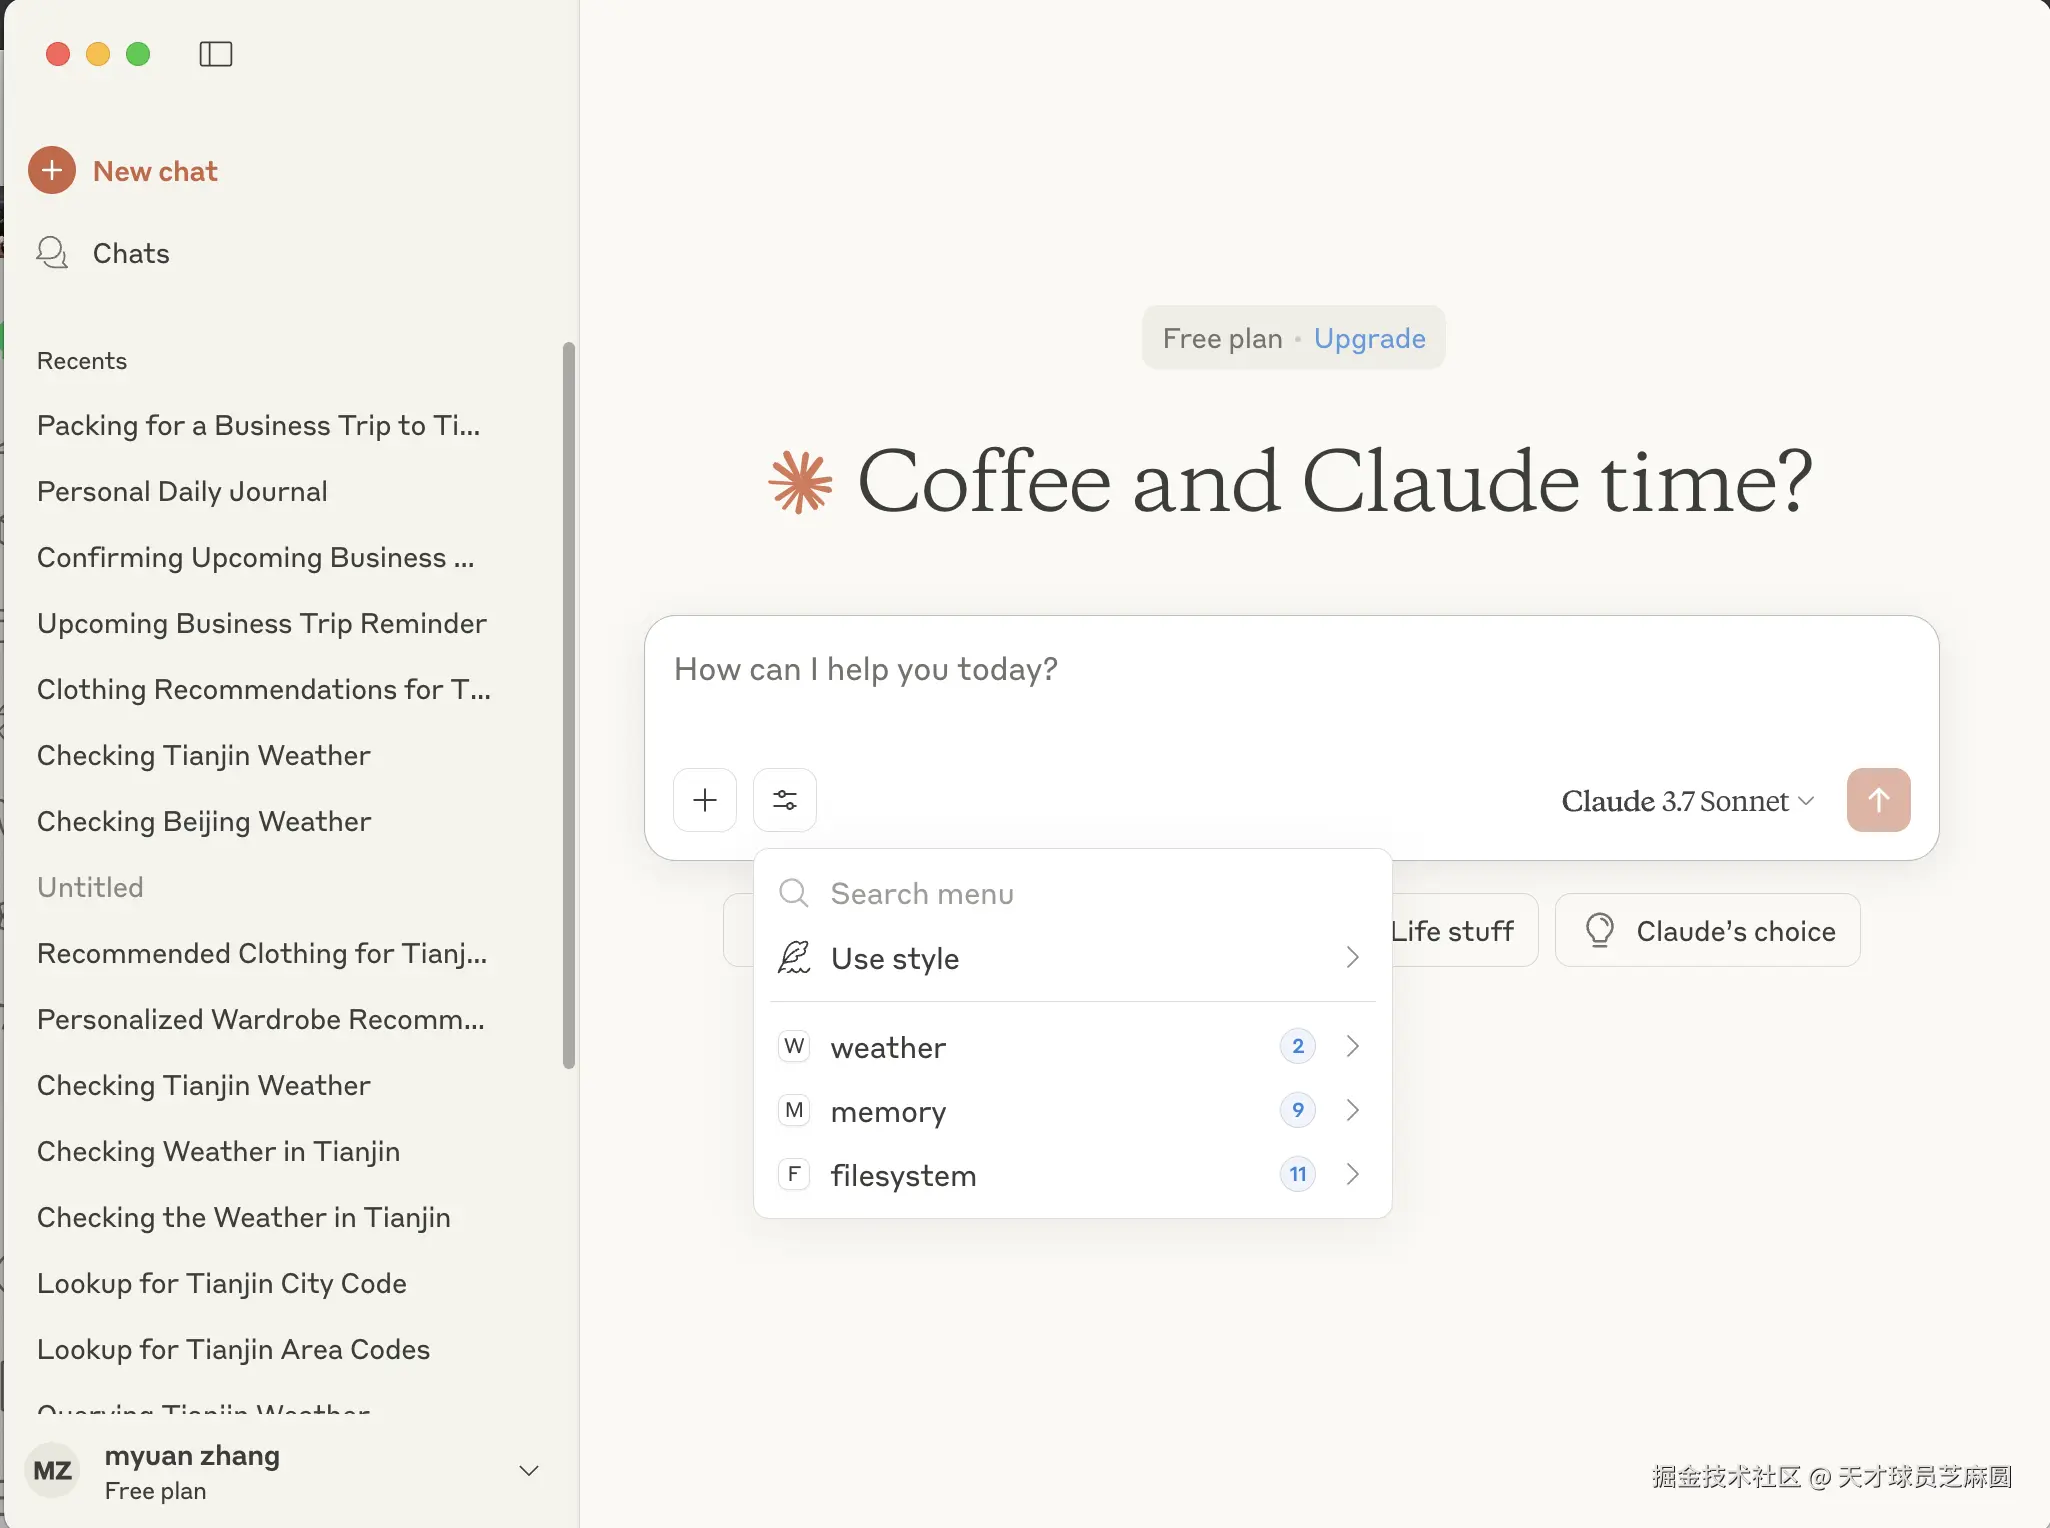Click the New chat plus icon

52,171
